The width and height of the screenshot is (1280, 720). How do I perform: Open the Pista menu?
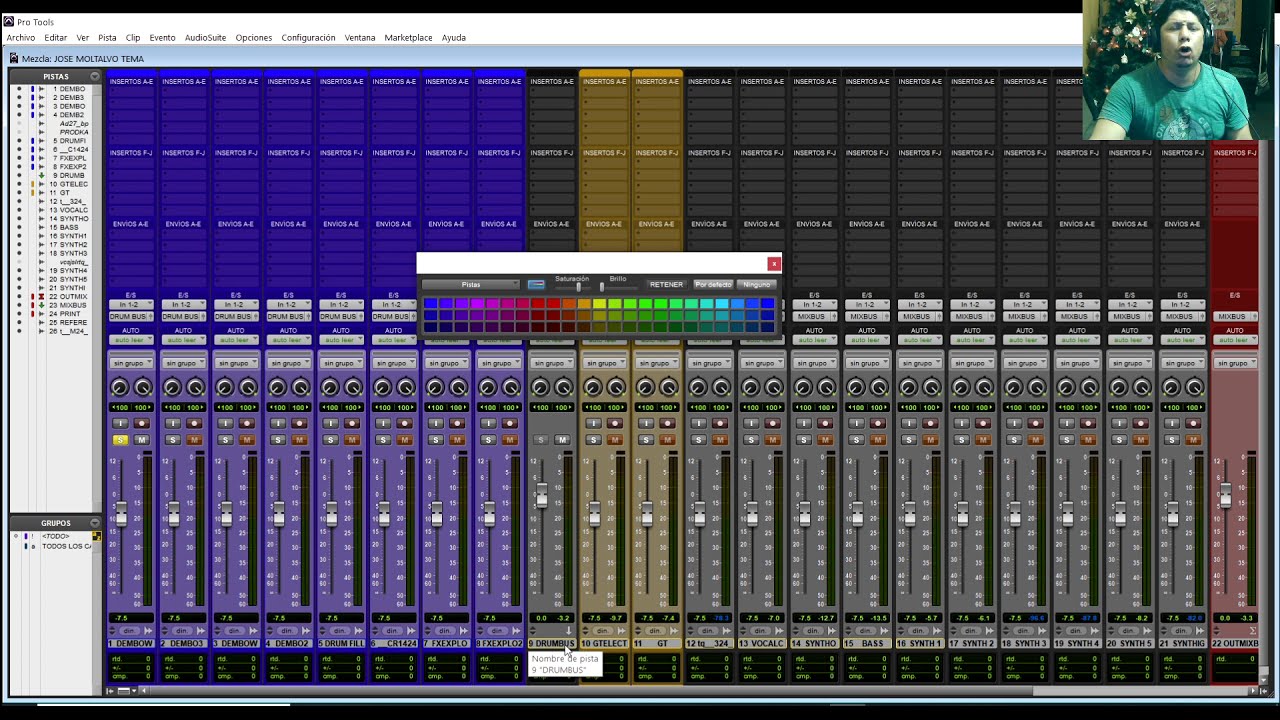point(107,38)
